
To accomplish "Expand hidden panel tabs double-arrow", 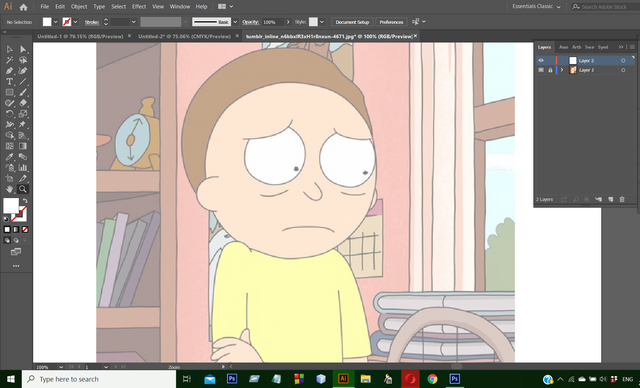I will click(621, 47).
